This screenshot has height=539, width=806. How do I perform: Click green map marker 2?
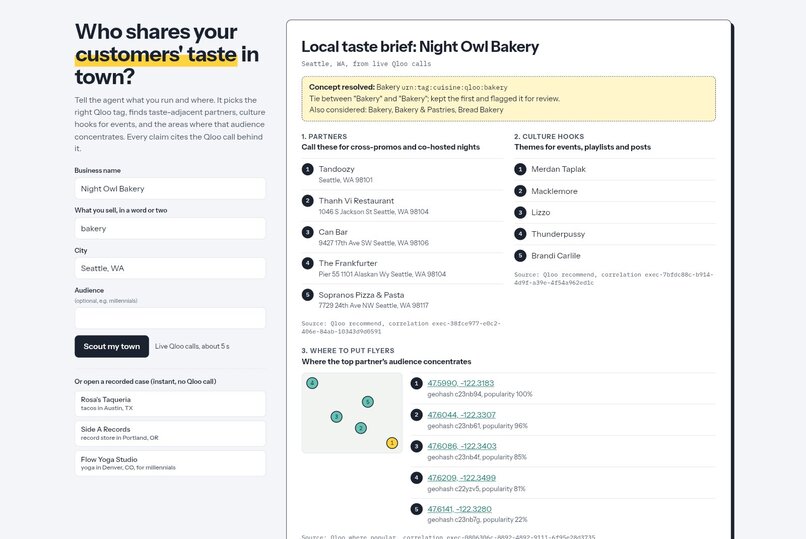coord(361,428)
